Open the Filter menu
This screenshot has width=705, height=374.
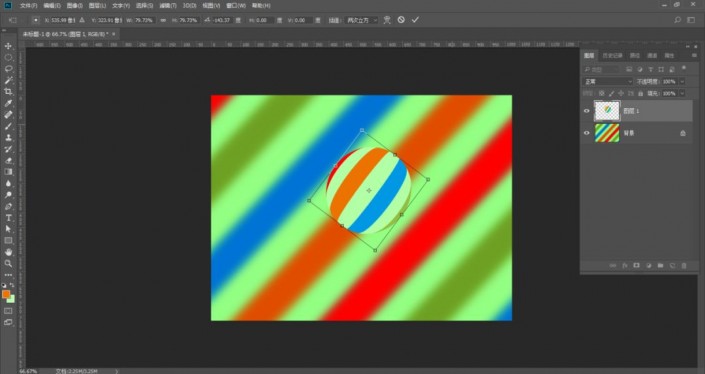[168, 6]
